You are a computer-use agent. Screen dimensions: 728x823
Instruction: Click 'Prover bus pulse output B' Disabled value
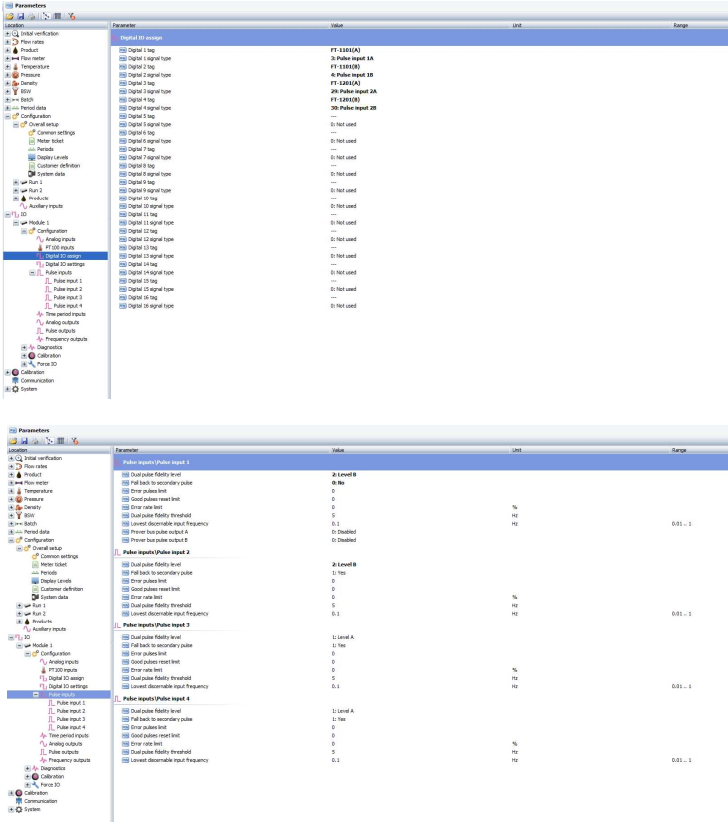pyautogui.click(x=344, y=540)
